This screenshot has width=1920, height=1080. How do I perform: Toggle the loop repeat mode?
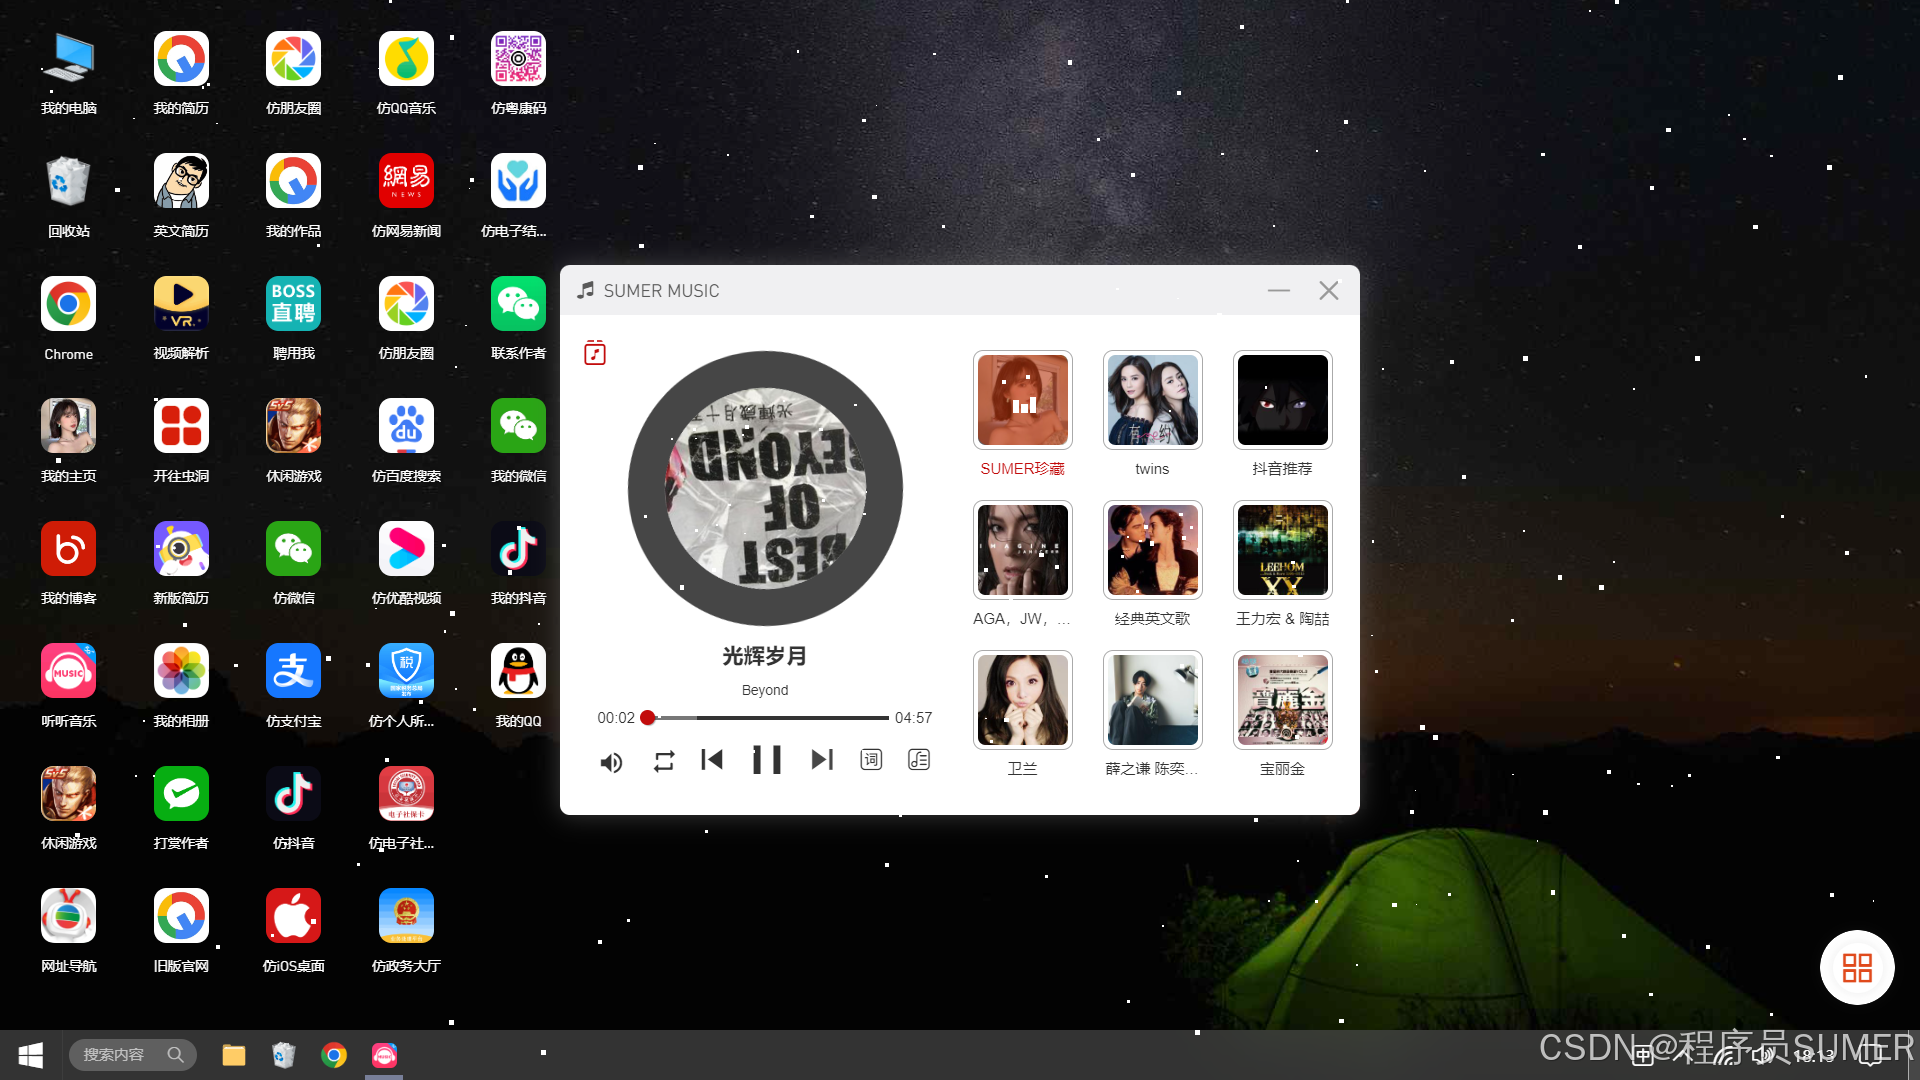664,762
